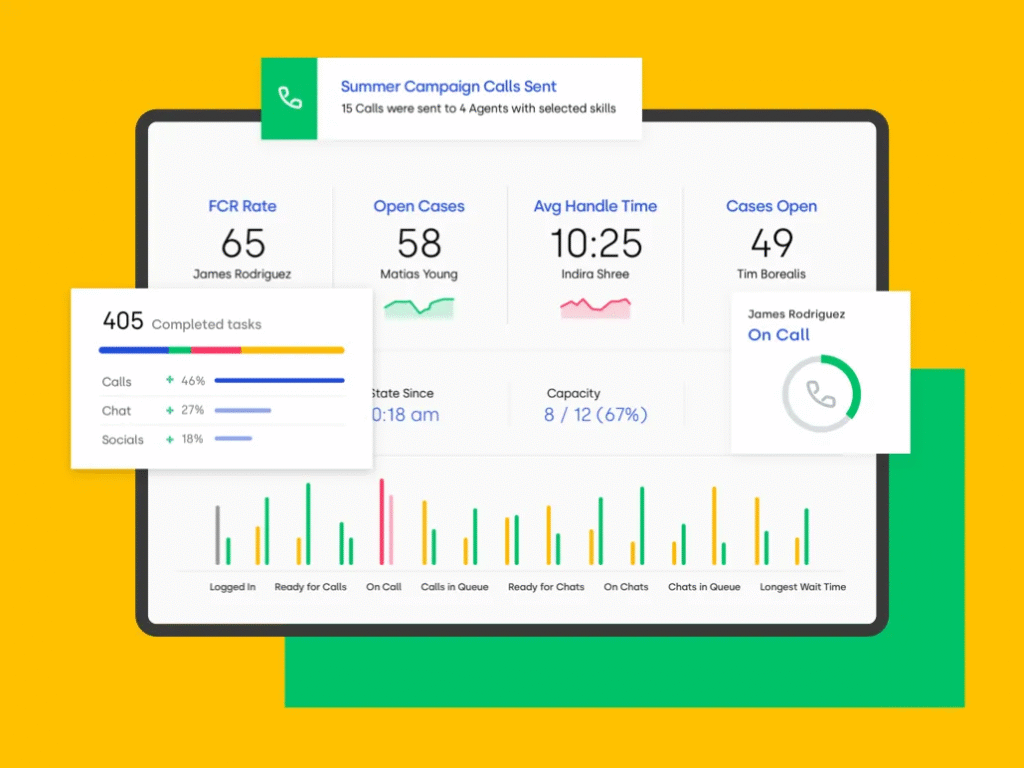The width and height of the screenshot is (1024, 768).
Task: Click the phone icon in On Call ring
Action: 821,395
